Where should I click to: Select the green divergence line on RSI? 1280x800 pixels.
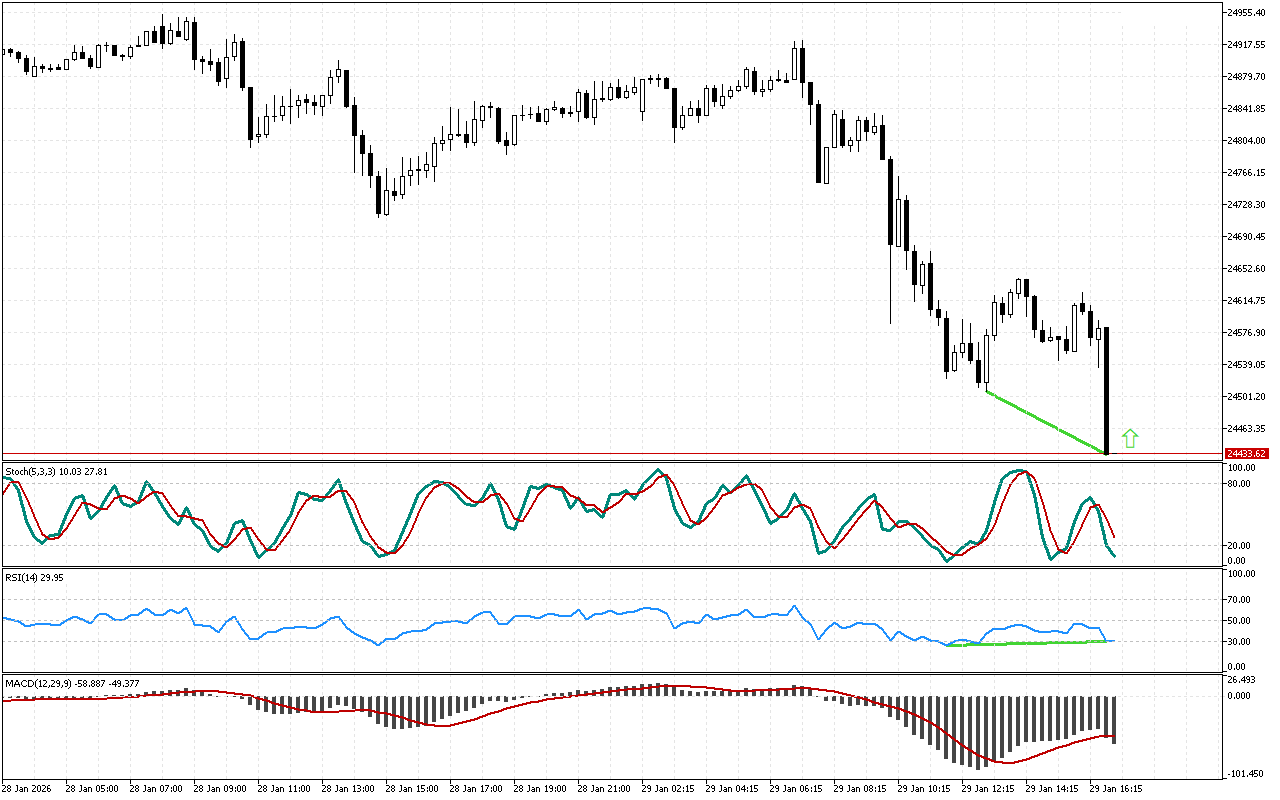[x=1030, y=643]
